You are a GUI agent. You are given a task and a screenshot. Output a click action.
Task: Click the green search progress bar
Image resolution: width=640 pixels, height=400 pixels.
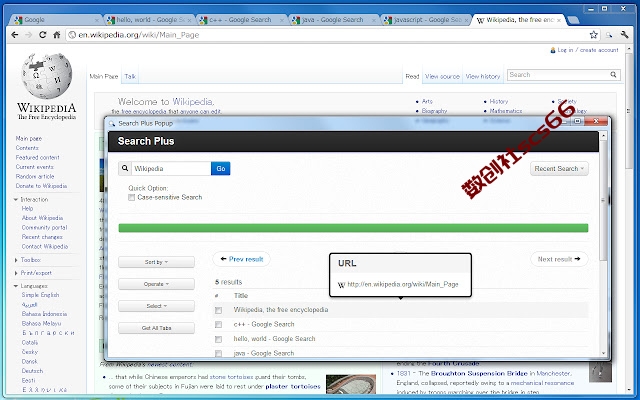(353, 228)
